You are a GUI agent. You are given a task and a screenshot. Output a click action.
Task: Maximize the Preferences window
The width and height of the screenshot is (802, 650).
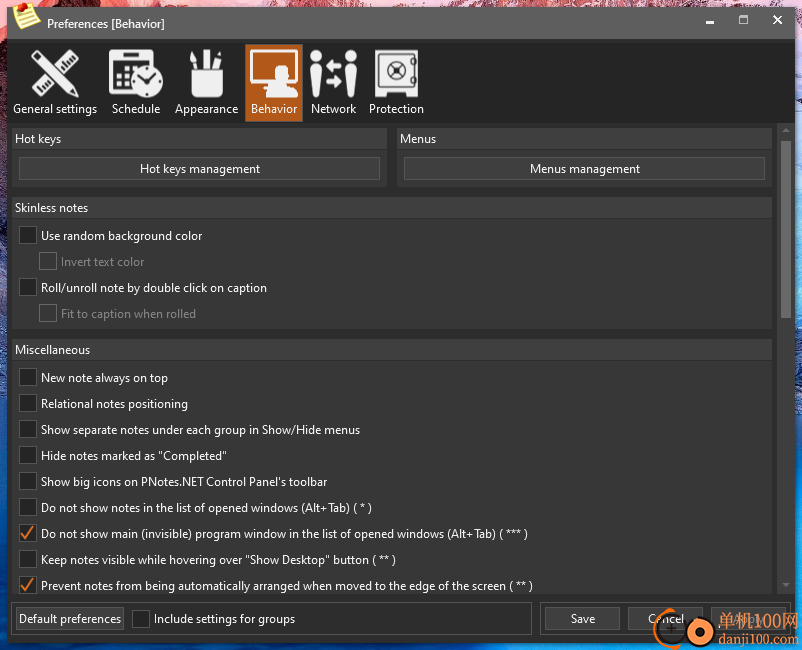pyautogui.click(x=743, y=20)
